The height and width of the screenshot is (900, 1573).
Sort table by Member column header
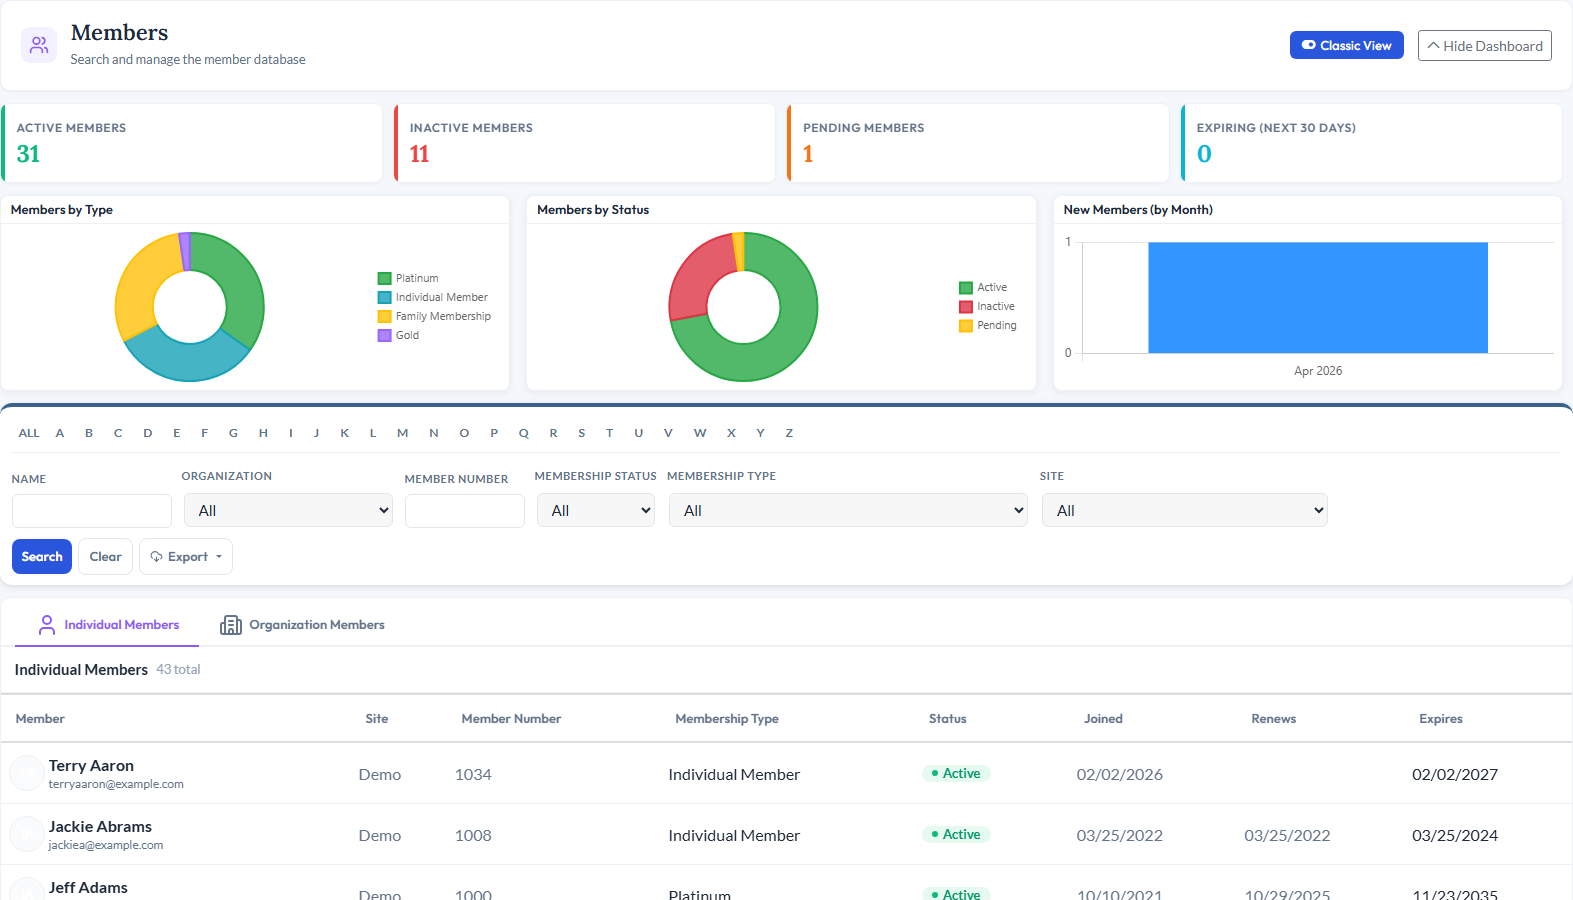click(40, 719)
